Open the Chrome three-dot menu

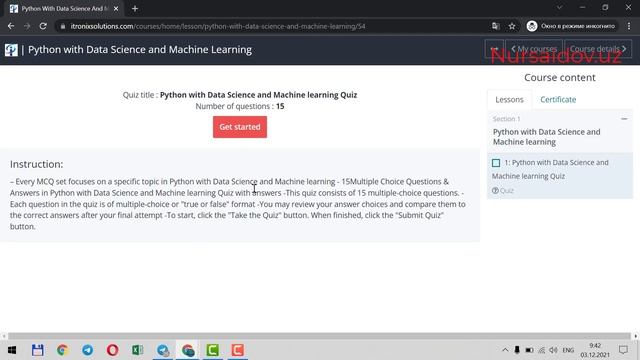click(629, 26)
